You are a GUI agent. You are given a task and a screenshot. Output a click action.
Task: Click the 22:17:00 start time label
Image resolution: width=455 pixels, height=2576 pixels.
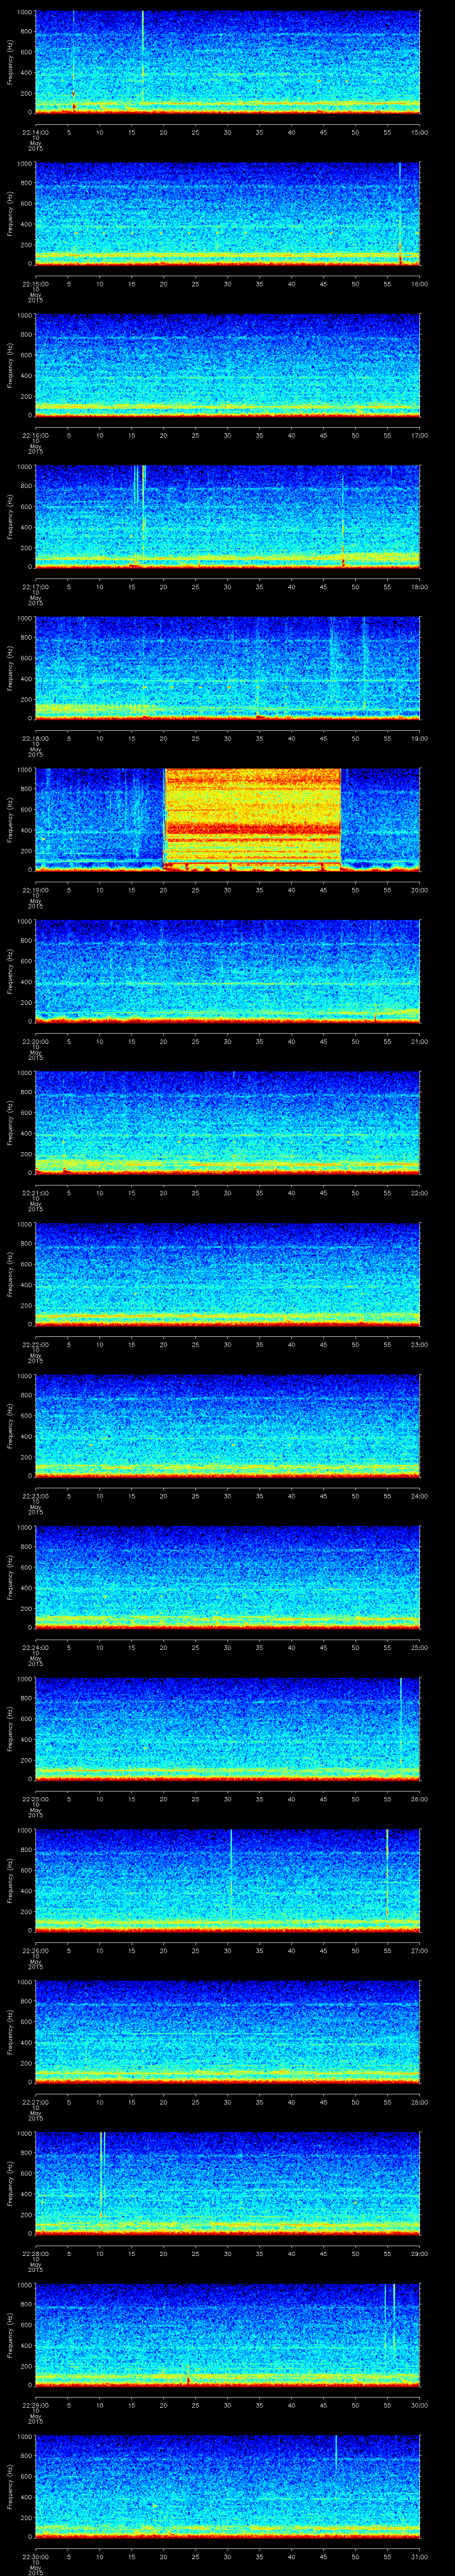pos(35,587)
